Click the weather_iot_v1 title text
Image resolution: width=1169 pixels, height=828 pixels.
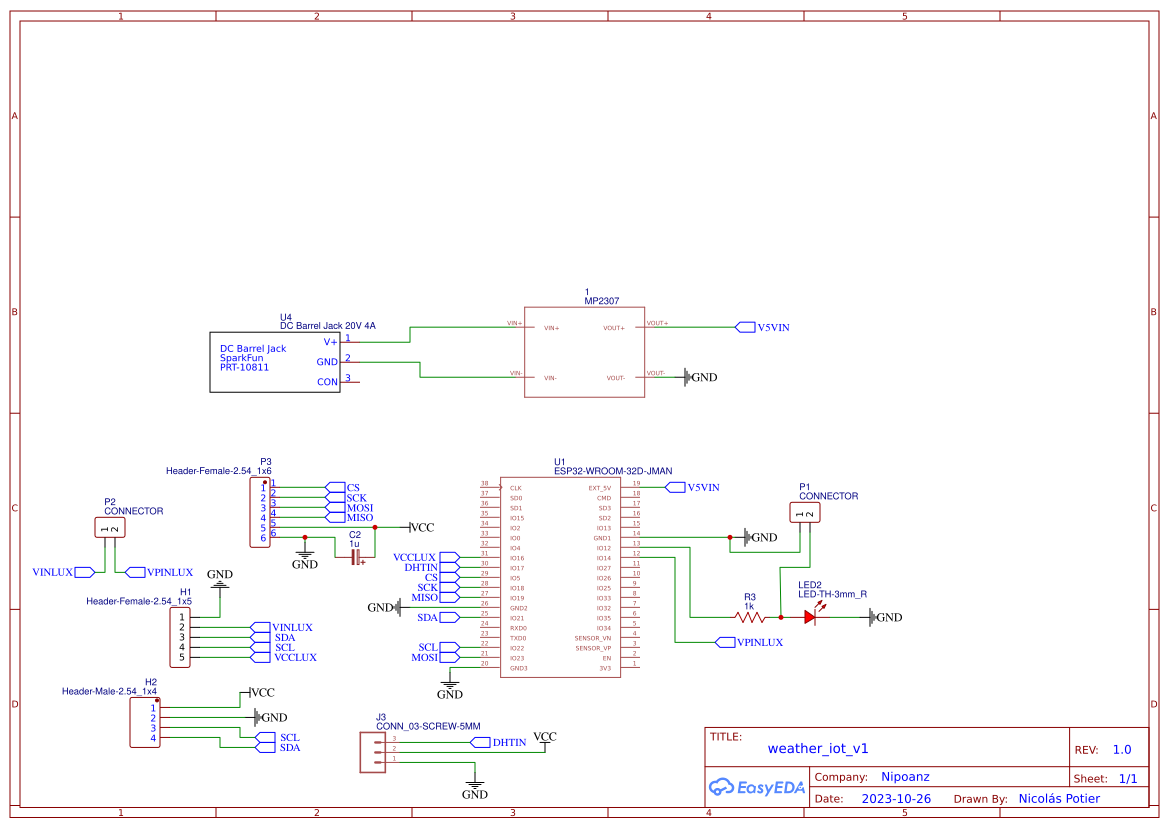(x=820, y=747)
